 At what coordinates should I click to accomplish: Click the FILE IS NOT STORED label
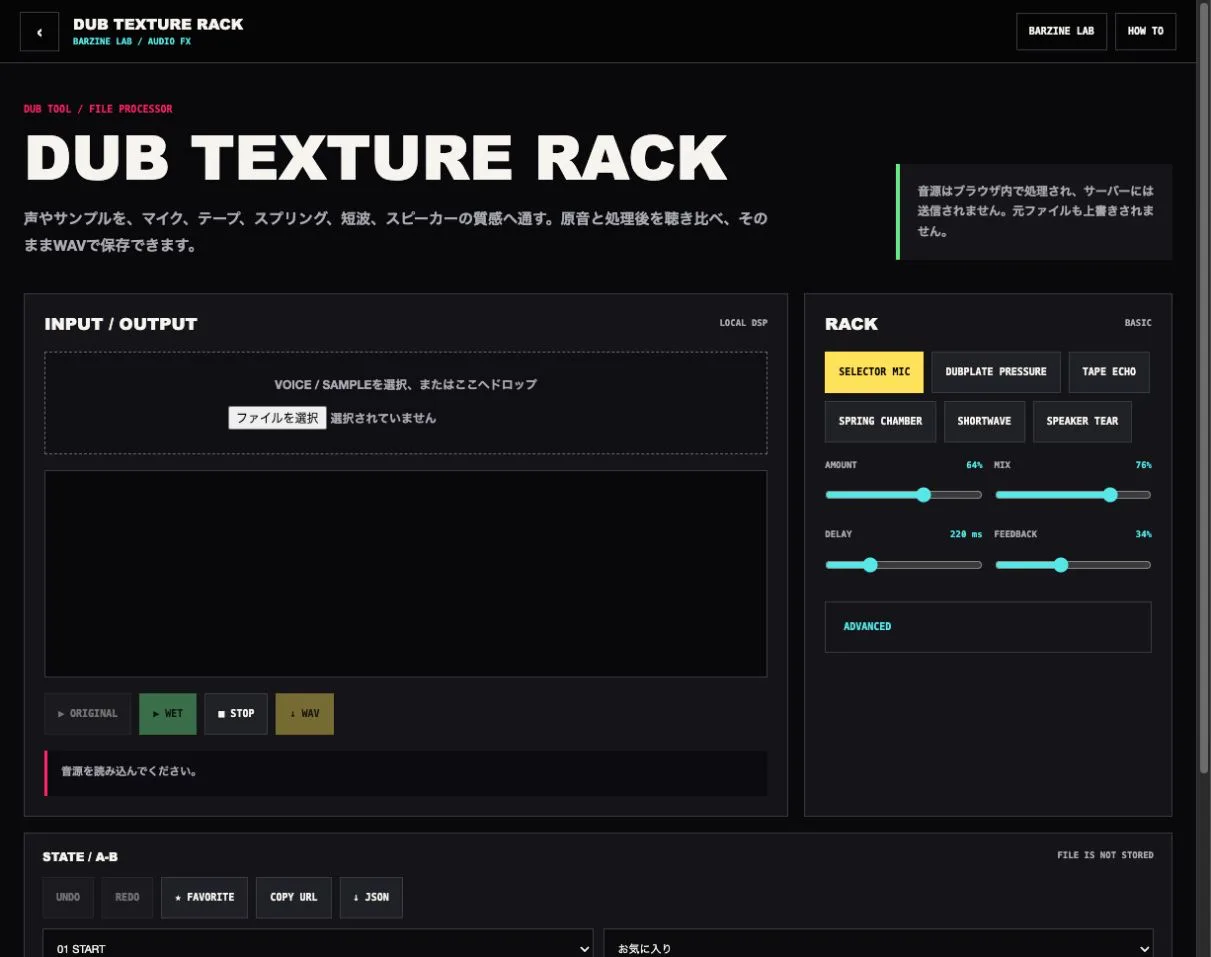[1105, 855]
